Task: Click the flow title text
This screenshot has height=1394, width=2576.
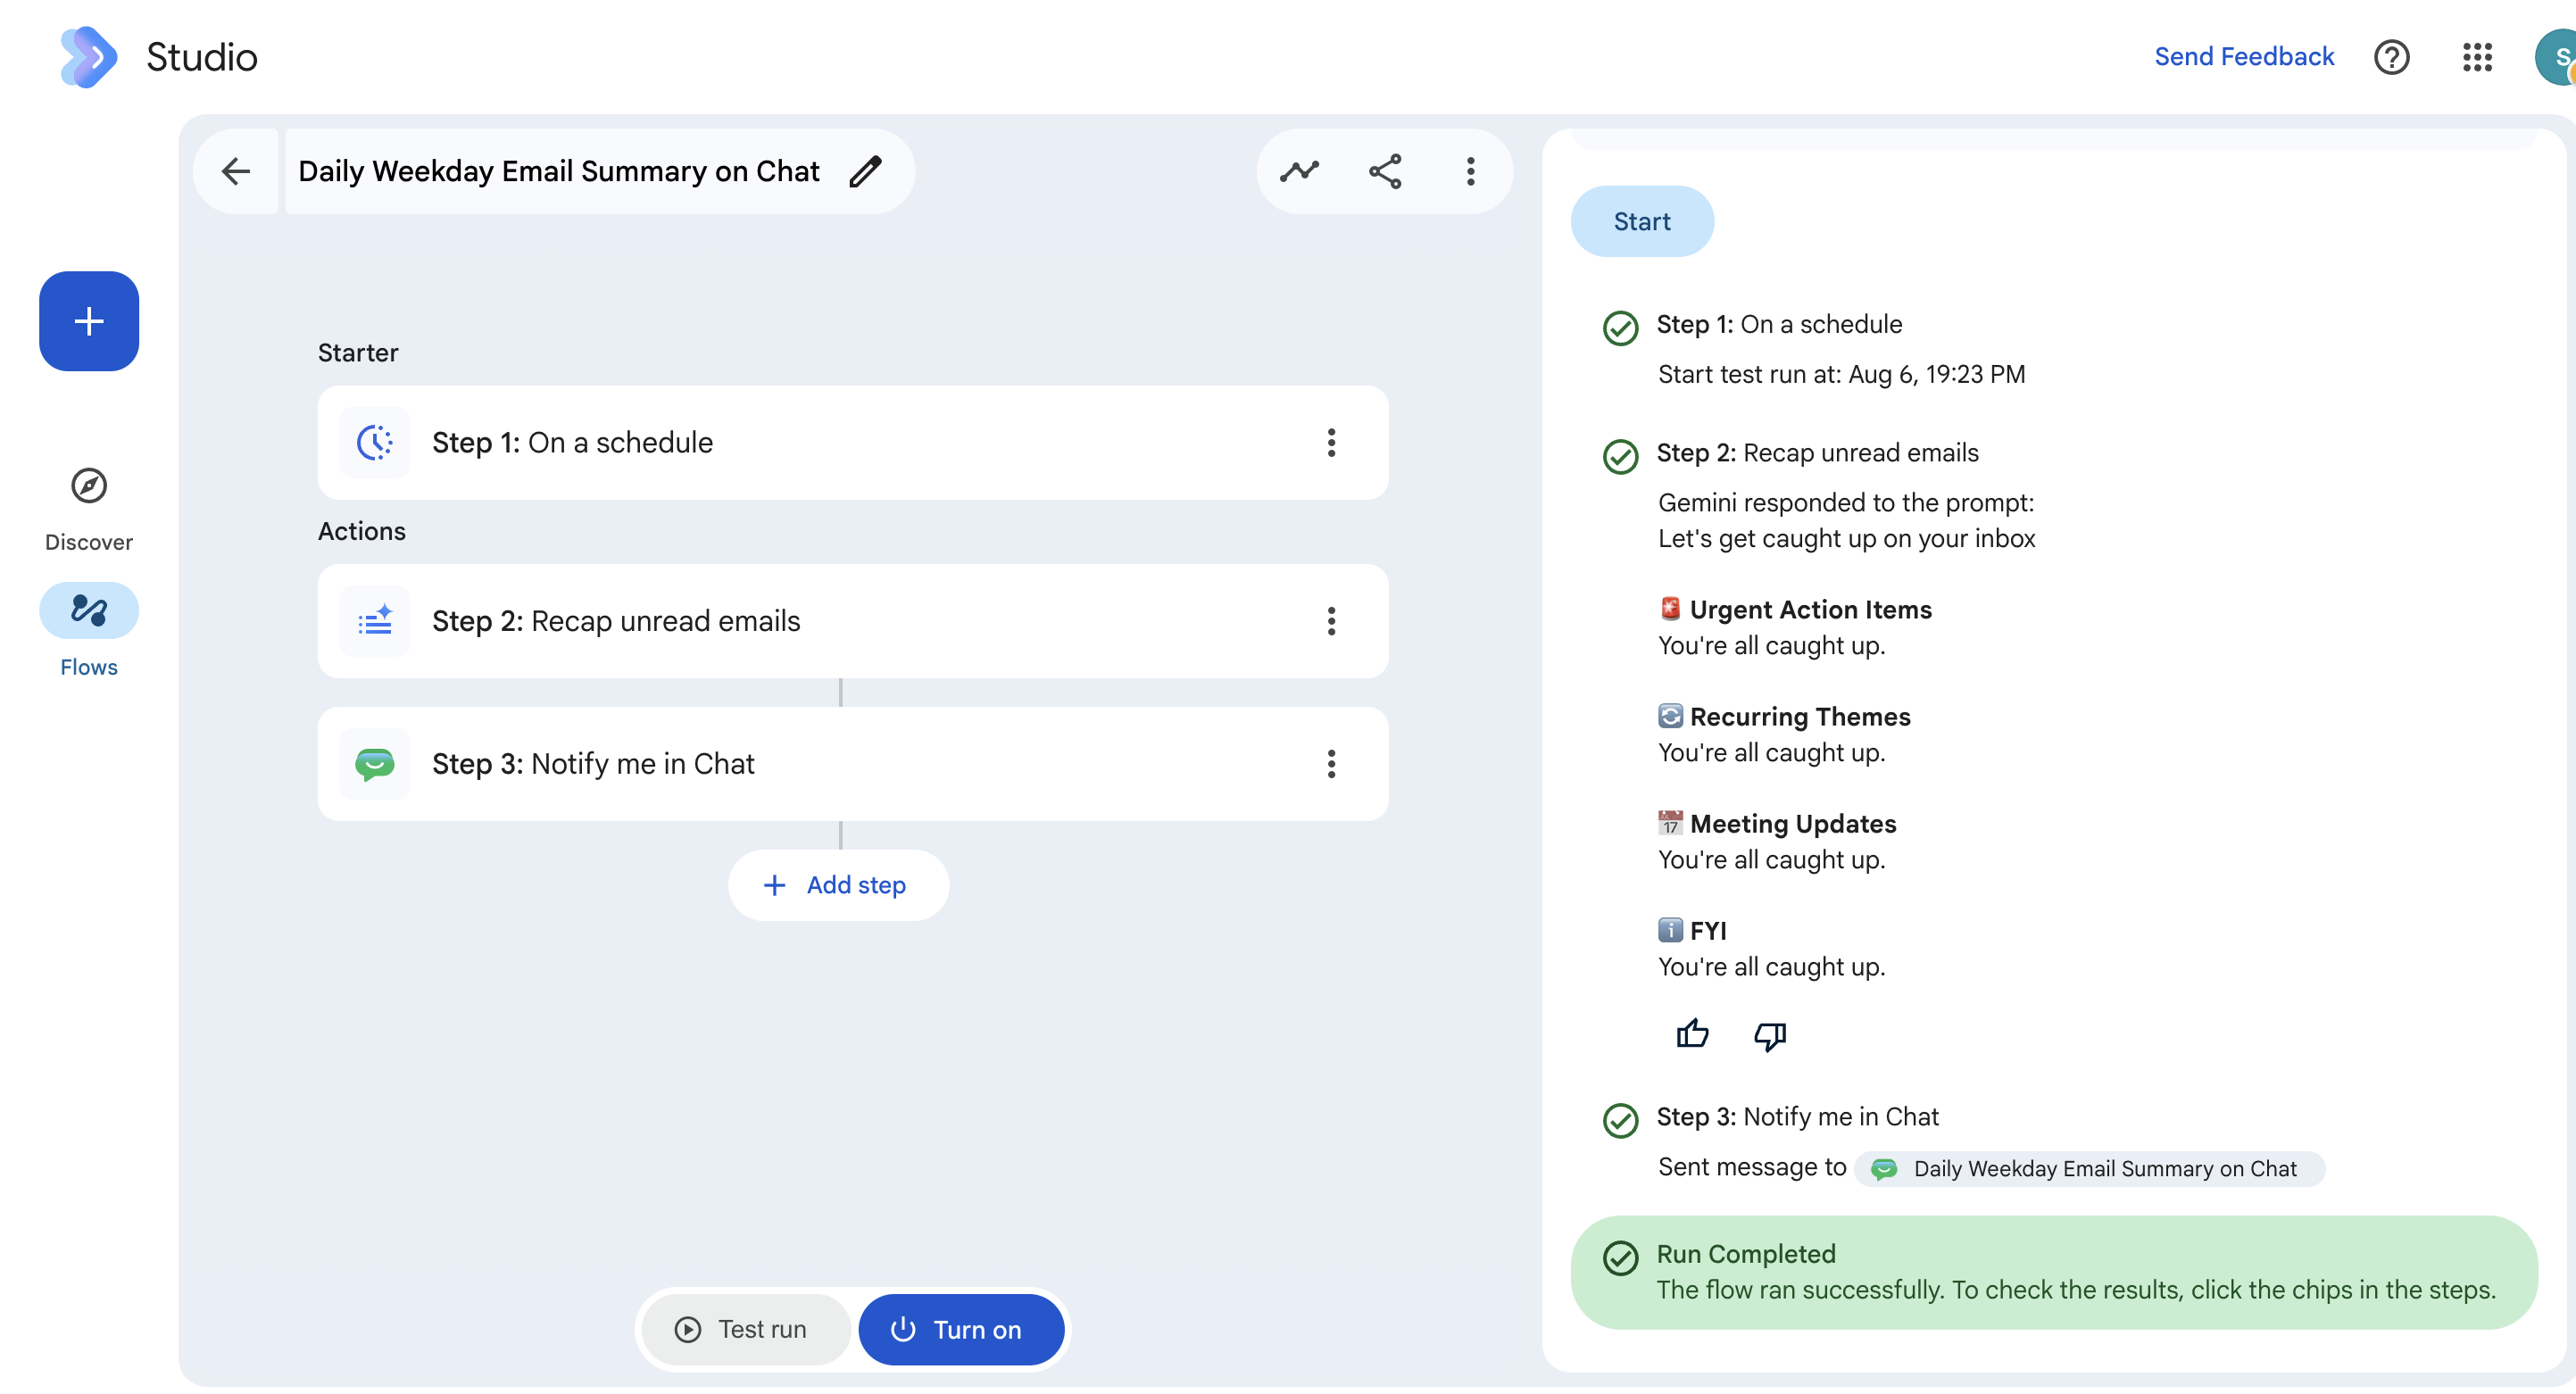Action: (x=559, y=171)
